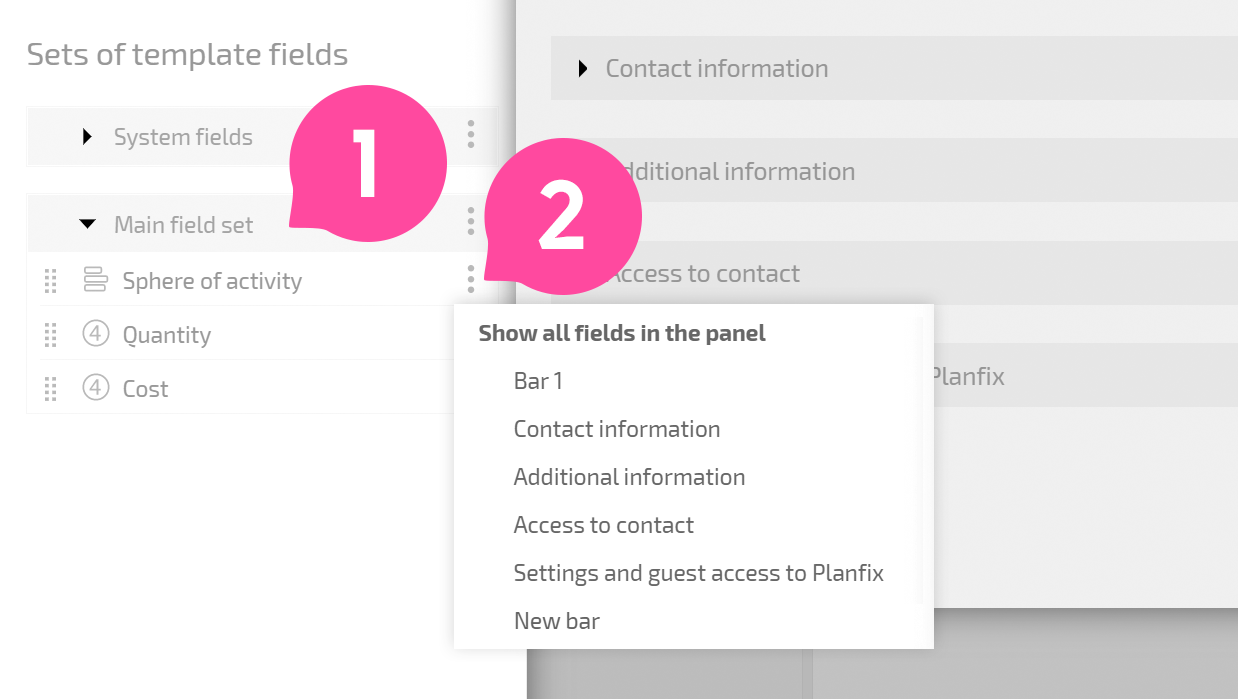Click the Cost number-type icon

point(95,388)
